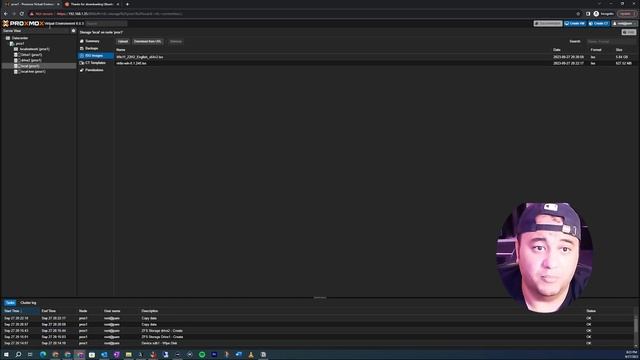Click the Create VM button
This screenshot has height=360, width=640.
tap(575, 24)
